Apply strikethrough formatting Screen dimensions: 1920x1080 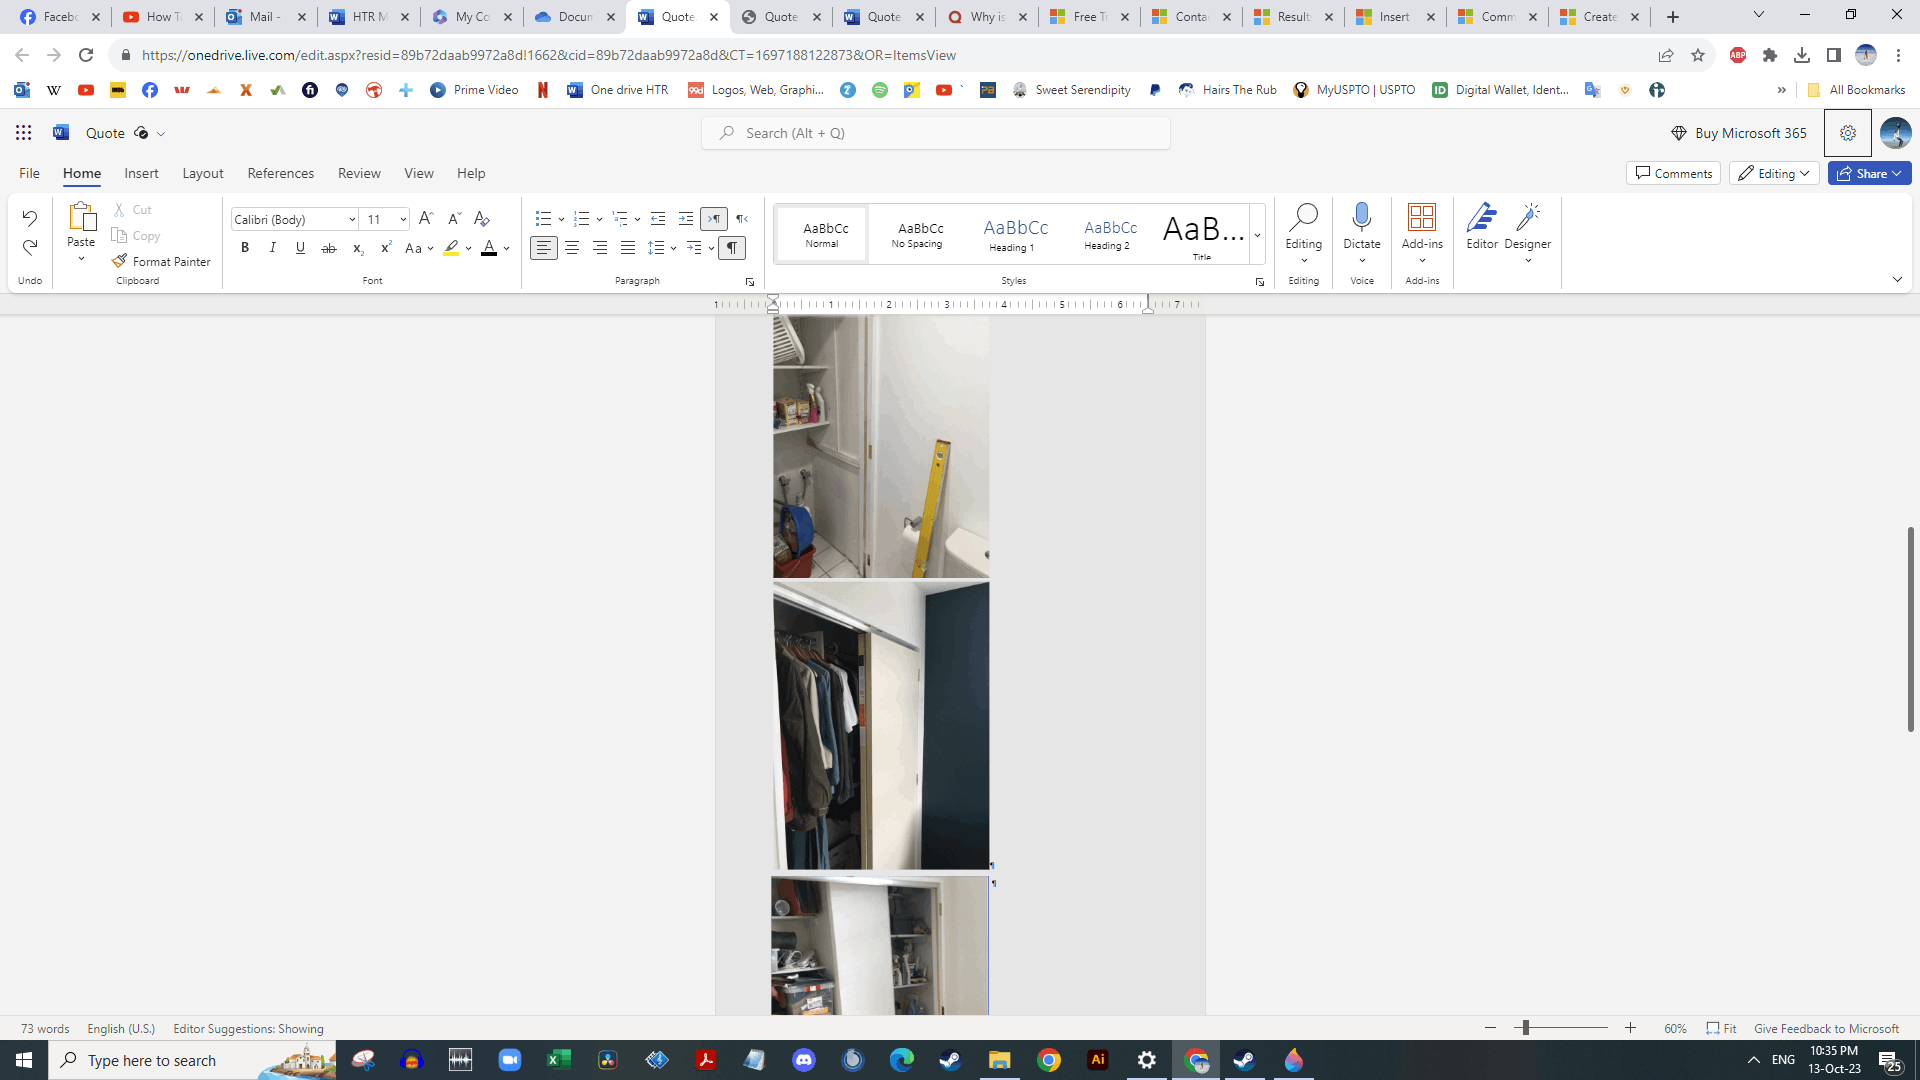click(x=328, y=248)
